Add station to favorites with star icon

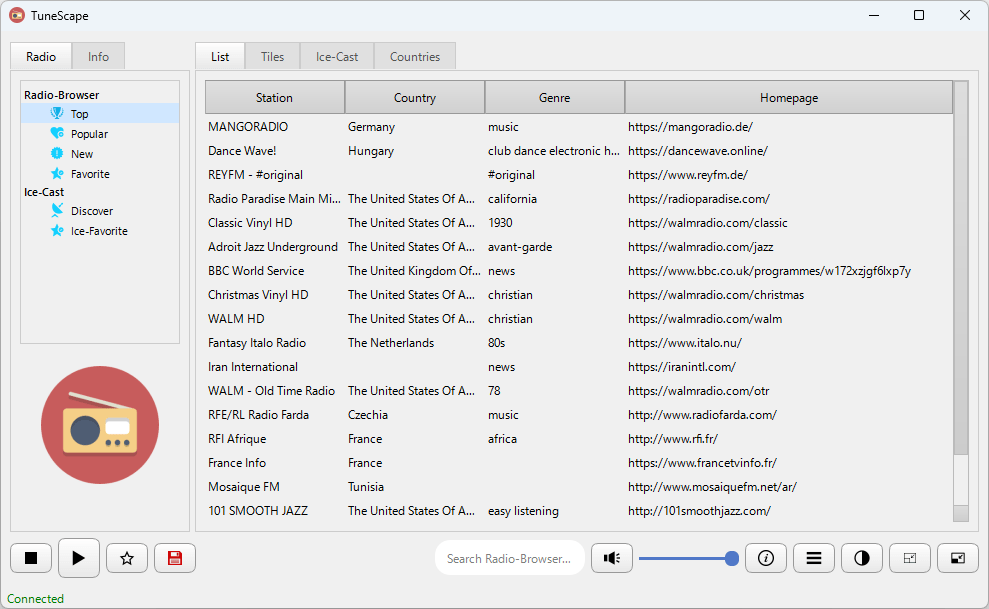pos(127,558)
